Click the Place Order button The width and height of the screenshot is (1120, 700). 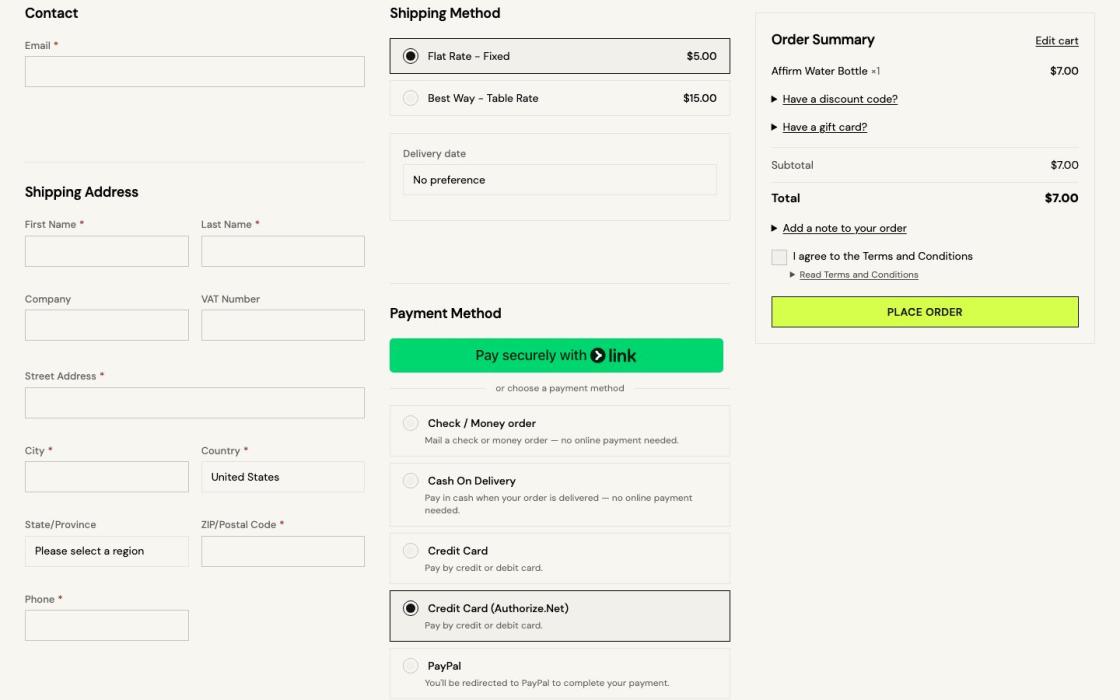pos(925,312)
